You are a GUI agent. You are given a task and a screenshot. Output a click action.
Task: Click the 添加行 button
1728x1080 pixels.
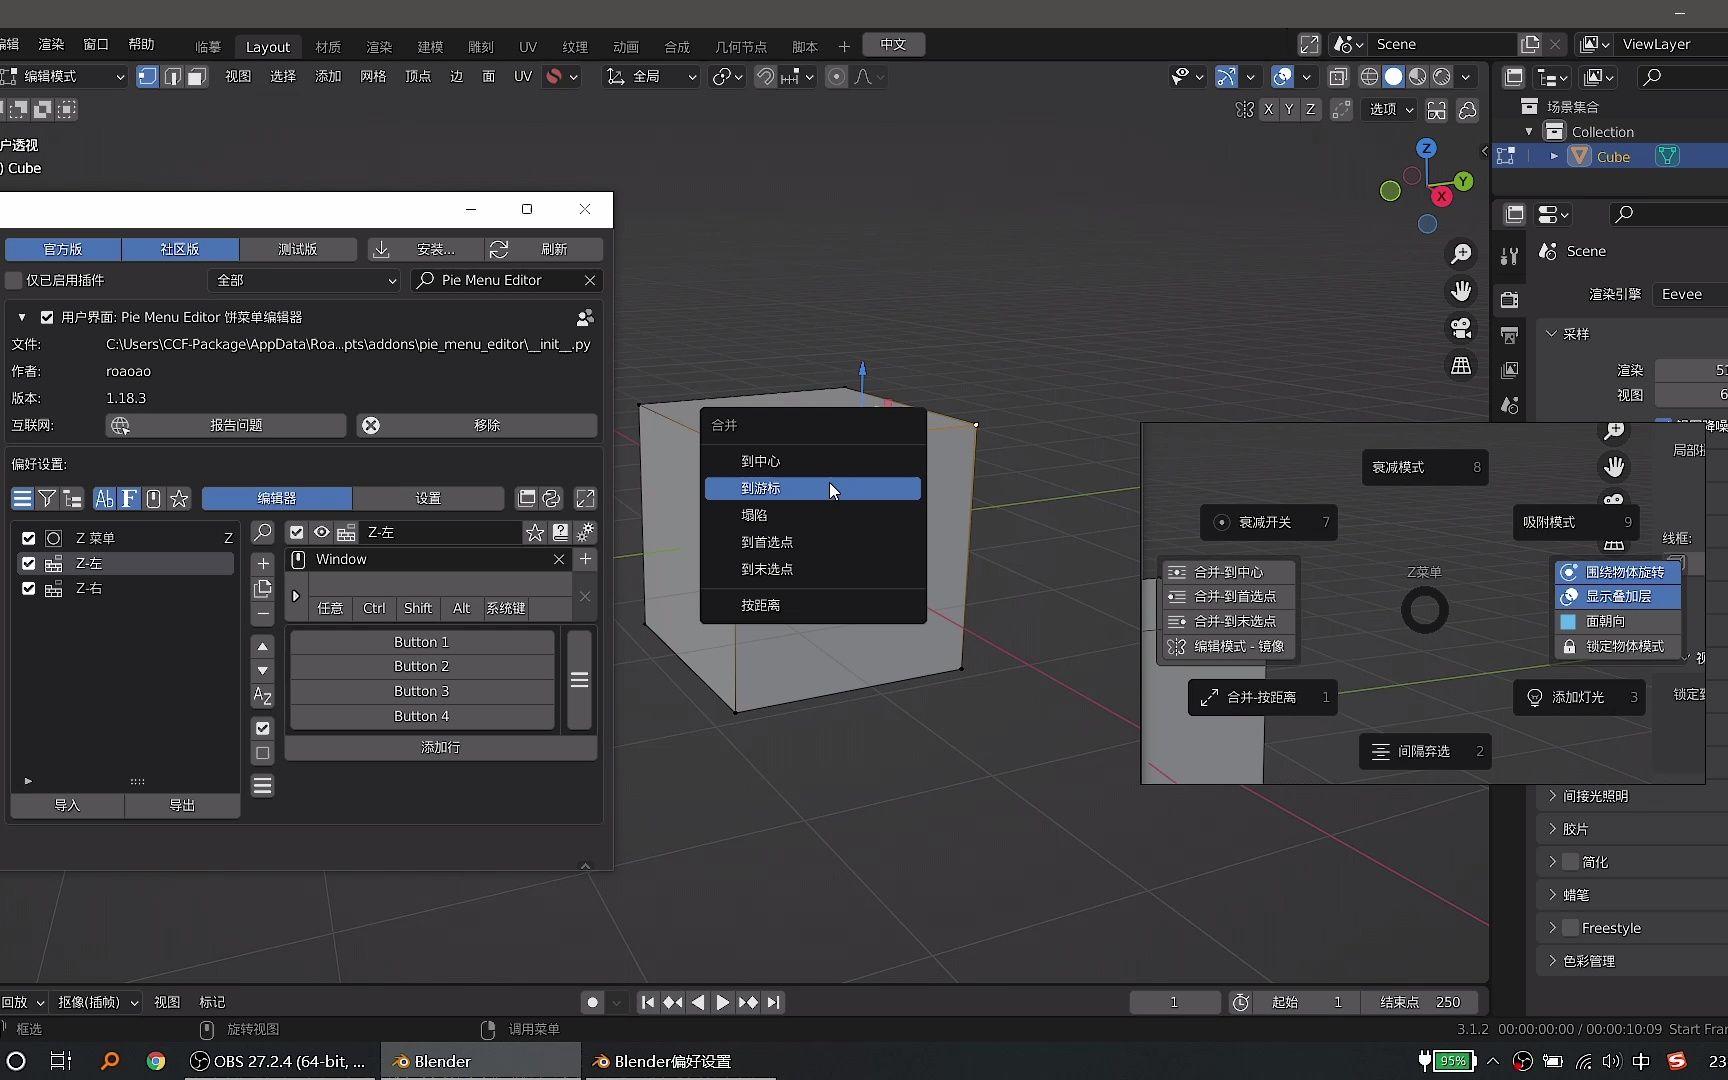440,747
